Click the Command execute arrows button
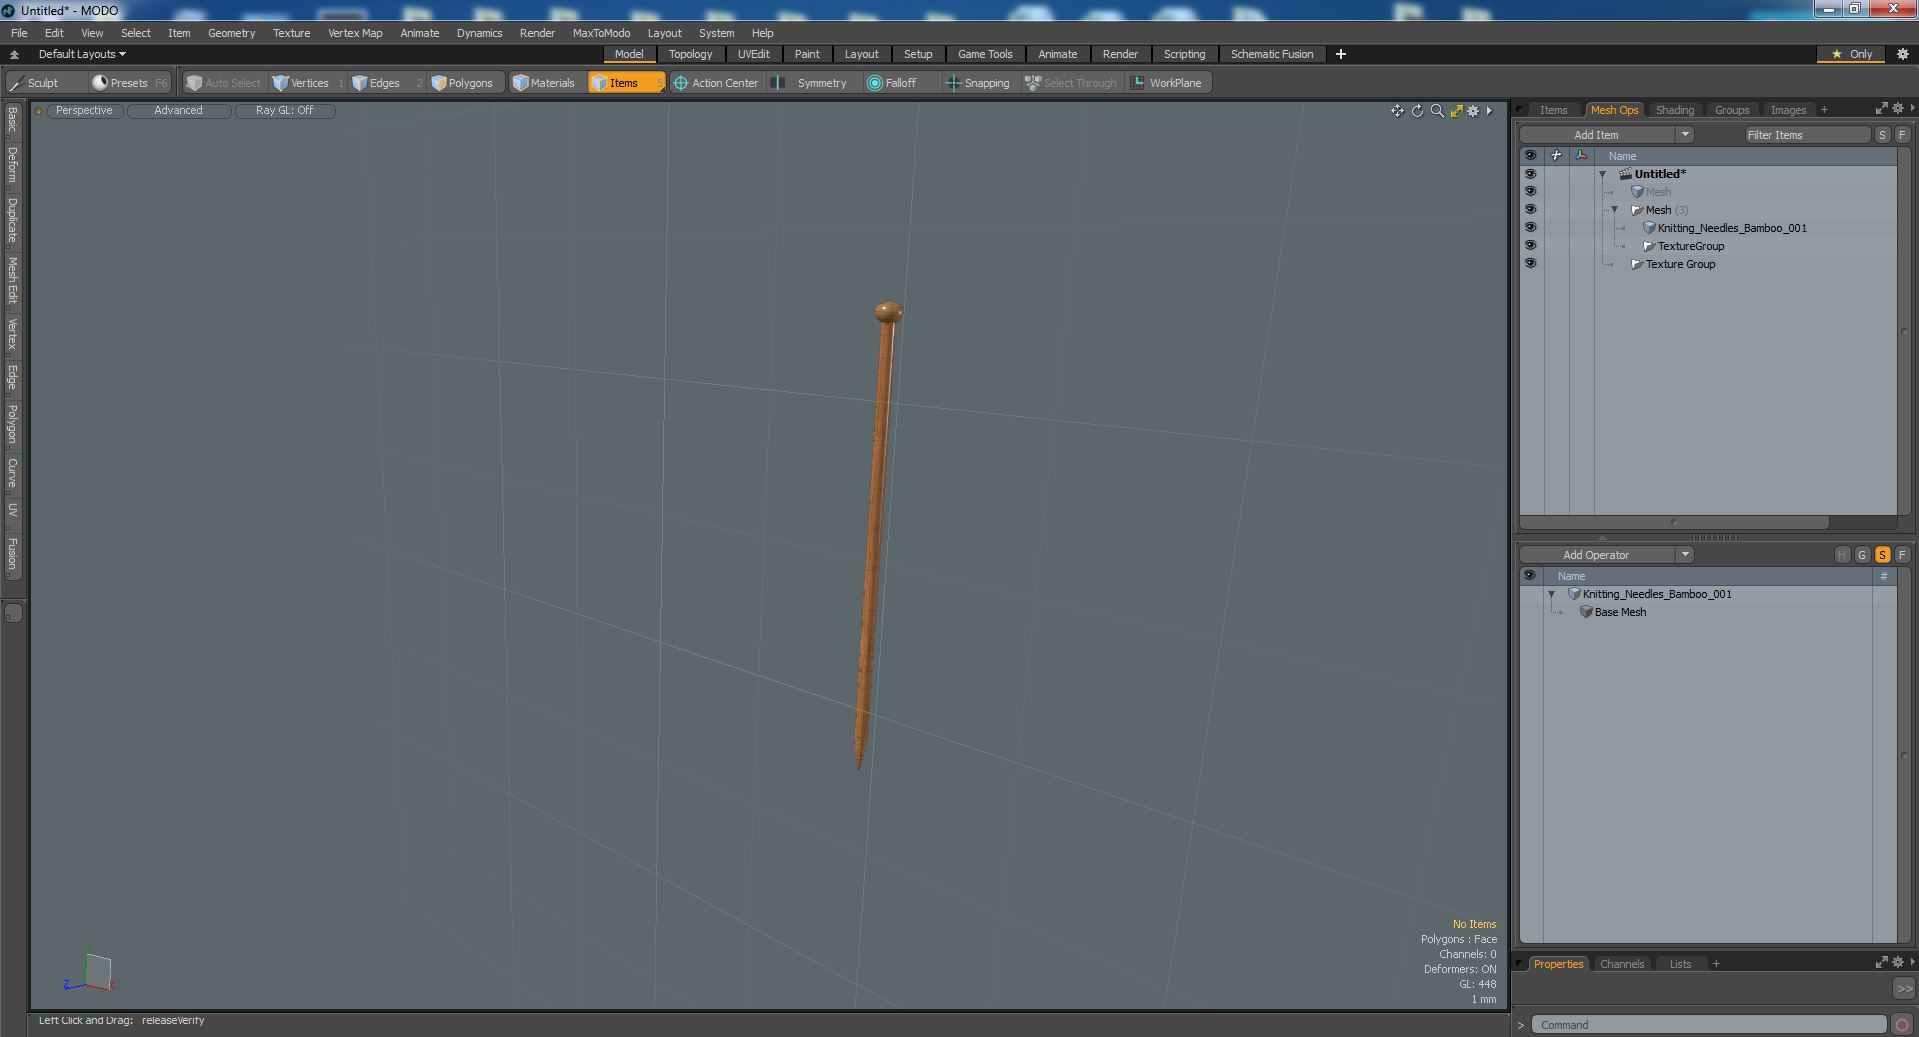The height and width of the screenshot is (1037, 1919). pyautogui.click(x=1904, y=988)
